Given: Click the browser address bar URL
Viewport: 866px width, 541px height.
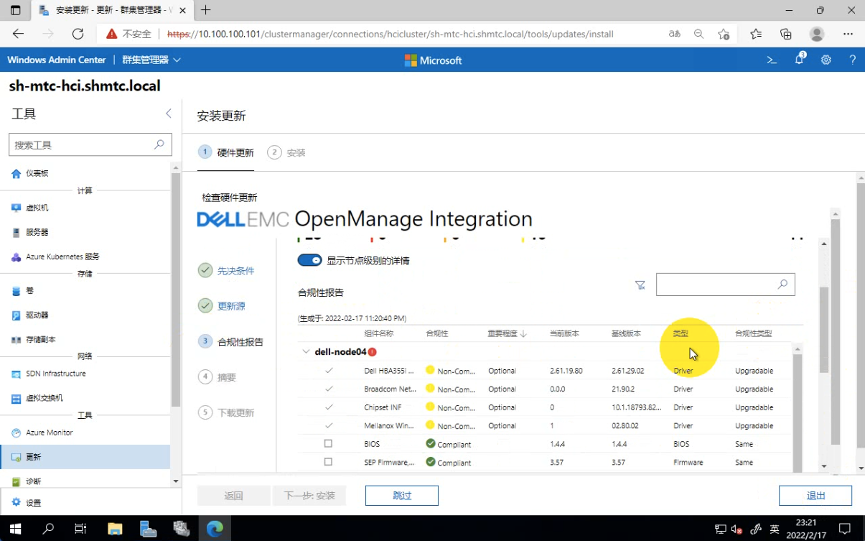Looking at the screenshot, I should 390,34.
